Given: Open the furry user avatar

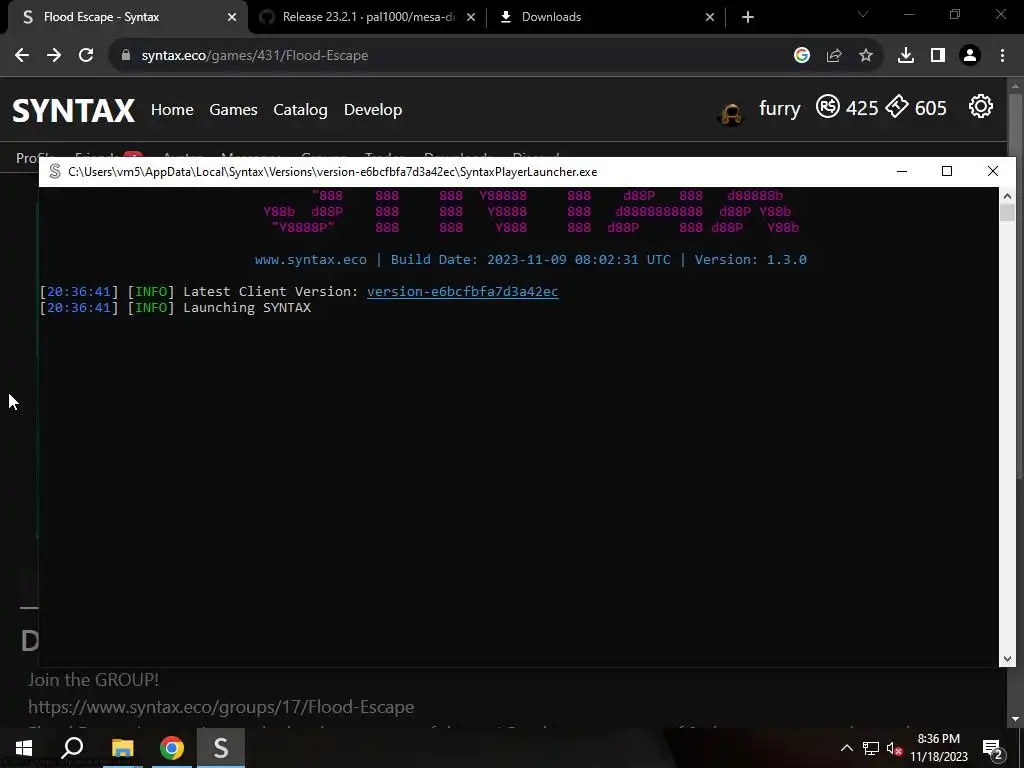Looking at the screenshot, I should (731, 114).
